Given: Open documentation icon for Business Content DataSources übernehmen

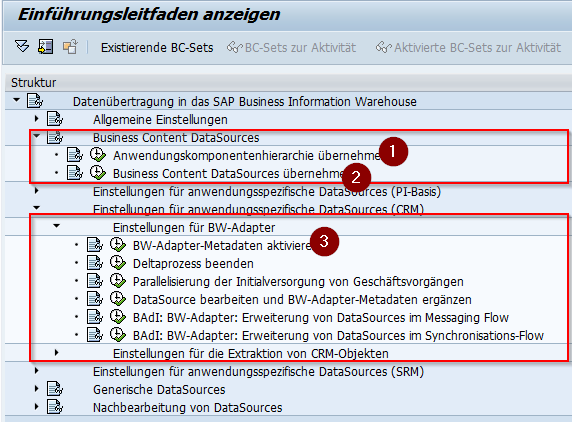Looking at the screenshot, I should (75, 173).
